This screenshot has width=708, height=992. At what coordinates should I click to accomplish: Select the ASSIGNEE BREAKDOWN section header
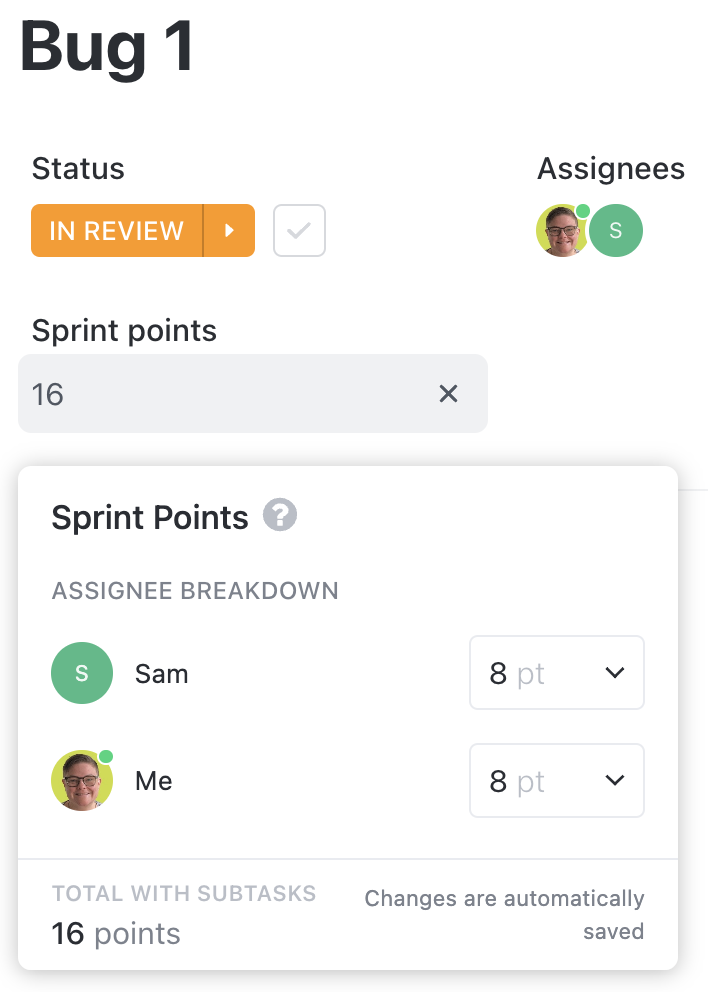tap(195, 591)
